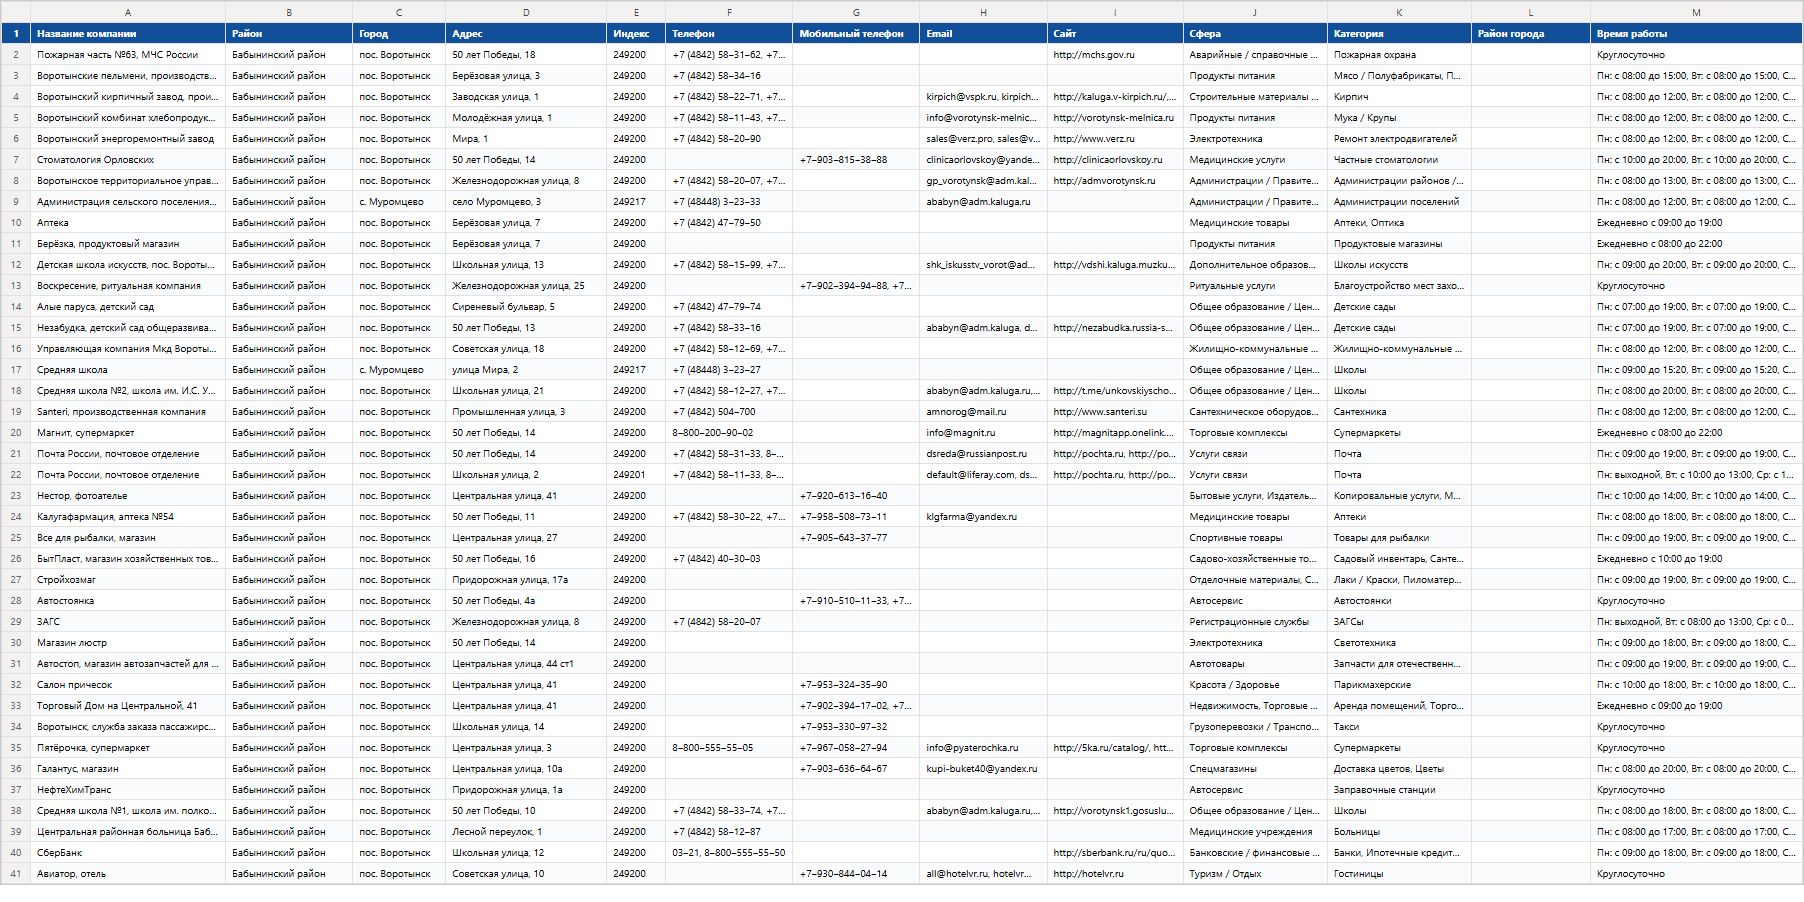
Task: Click the "Время работы" header cell
Action: [x=1696, y=34]
